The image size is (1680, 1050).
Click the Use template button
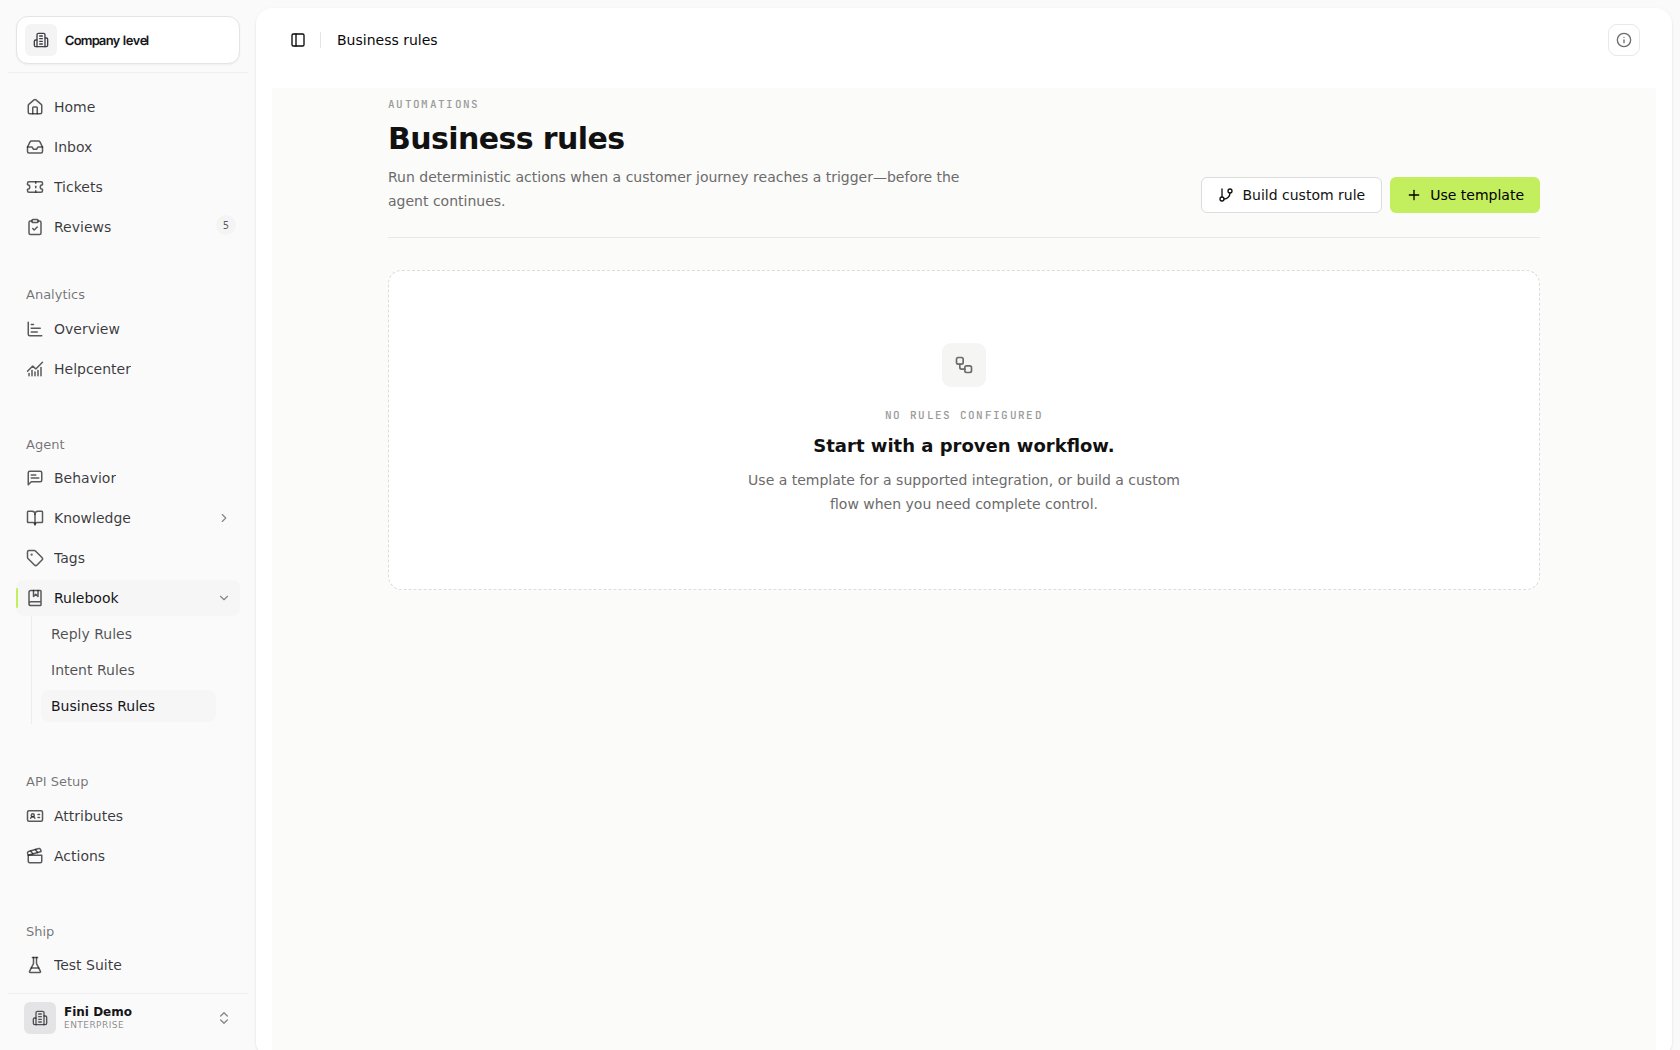pyautogui.click(x=1465, y=195)
